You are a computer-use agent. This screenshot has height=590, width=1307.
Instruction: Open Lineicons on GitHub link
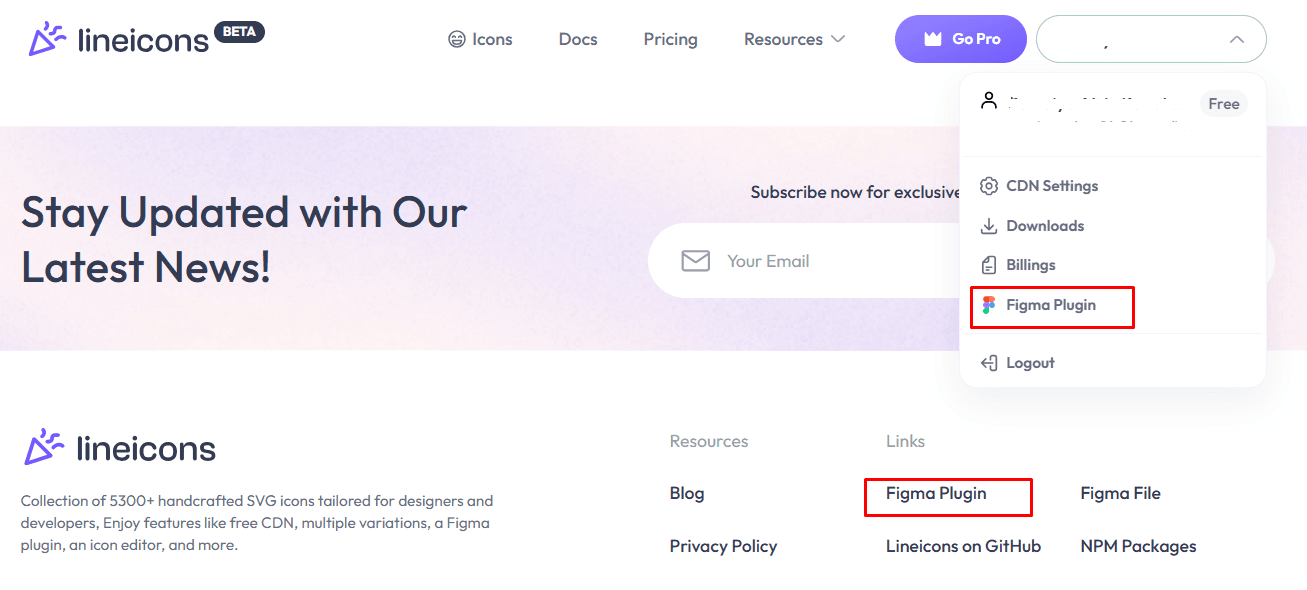(x=963, y=546)
